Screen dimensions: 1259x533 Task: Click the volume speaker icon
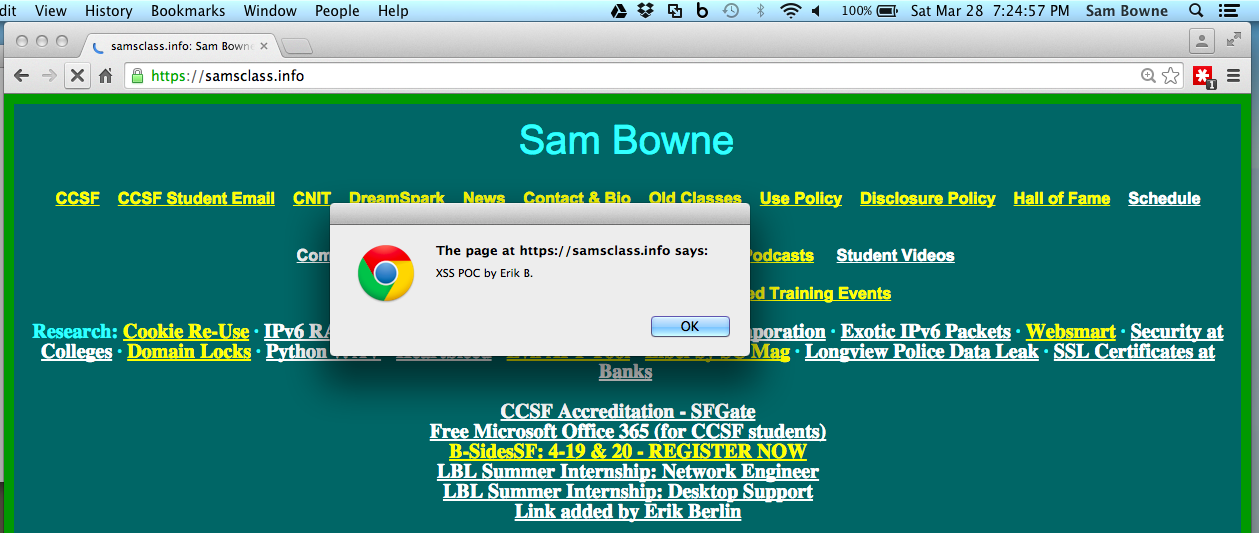click(x=816, y=11)
